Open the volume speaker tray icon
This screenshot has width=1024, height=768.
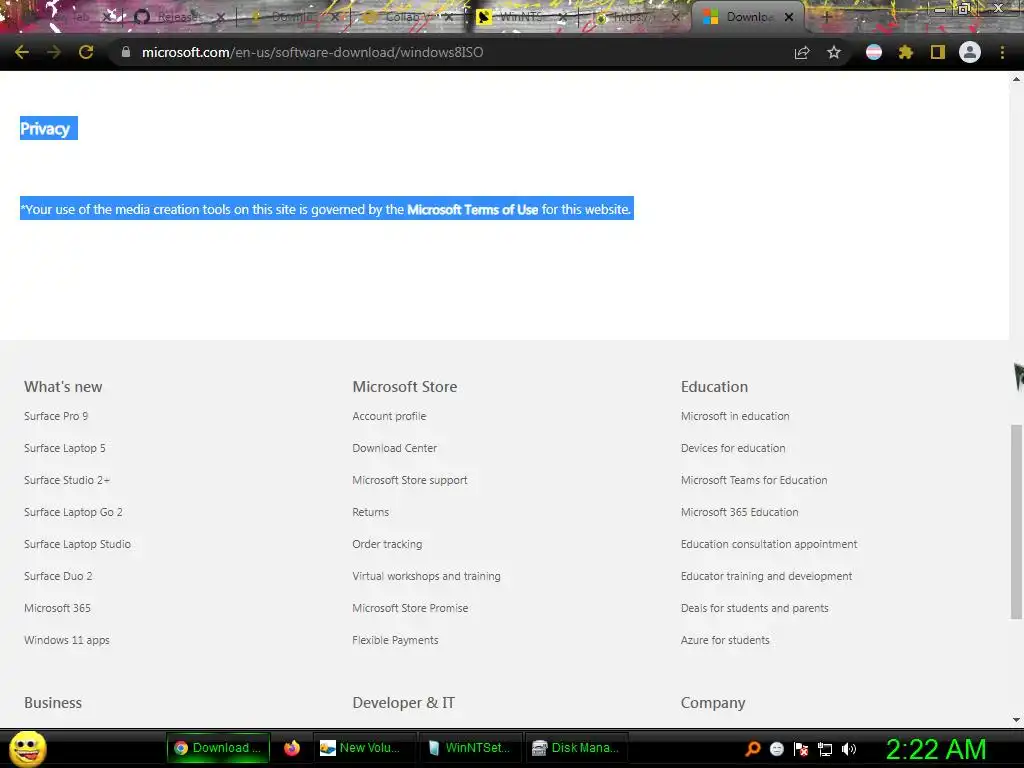(849, 748)
